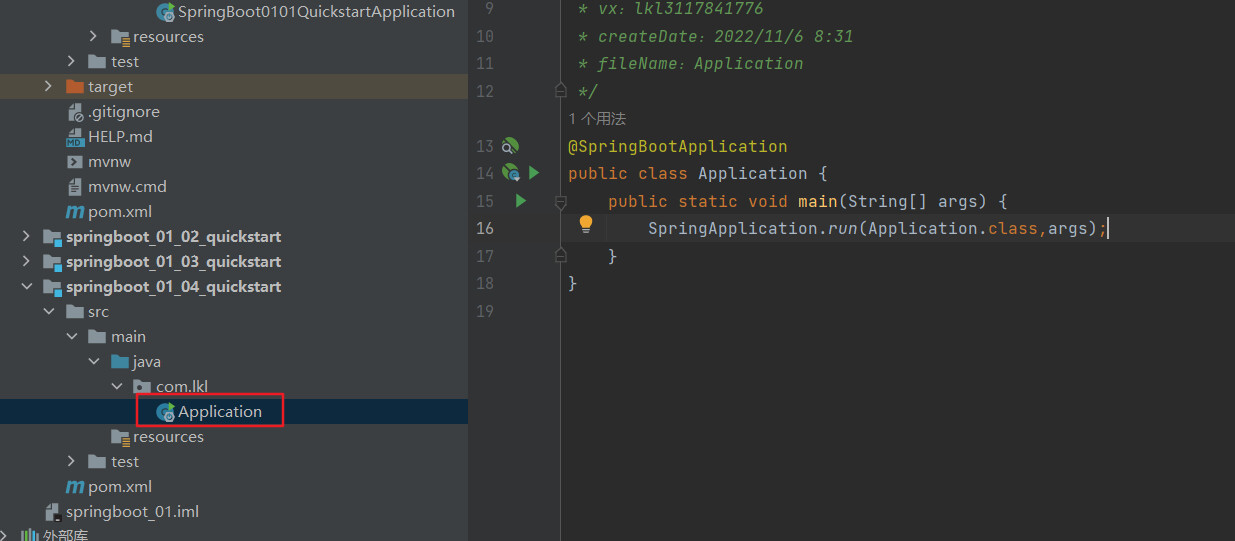
Task: Open the yellow light bulb quick-fix
Action: click(586, 225)
